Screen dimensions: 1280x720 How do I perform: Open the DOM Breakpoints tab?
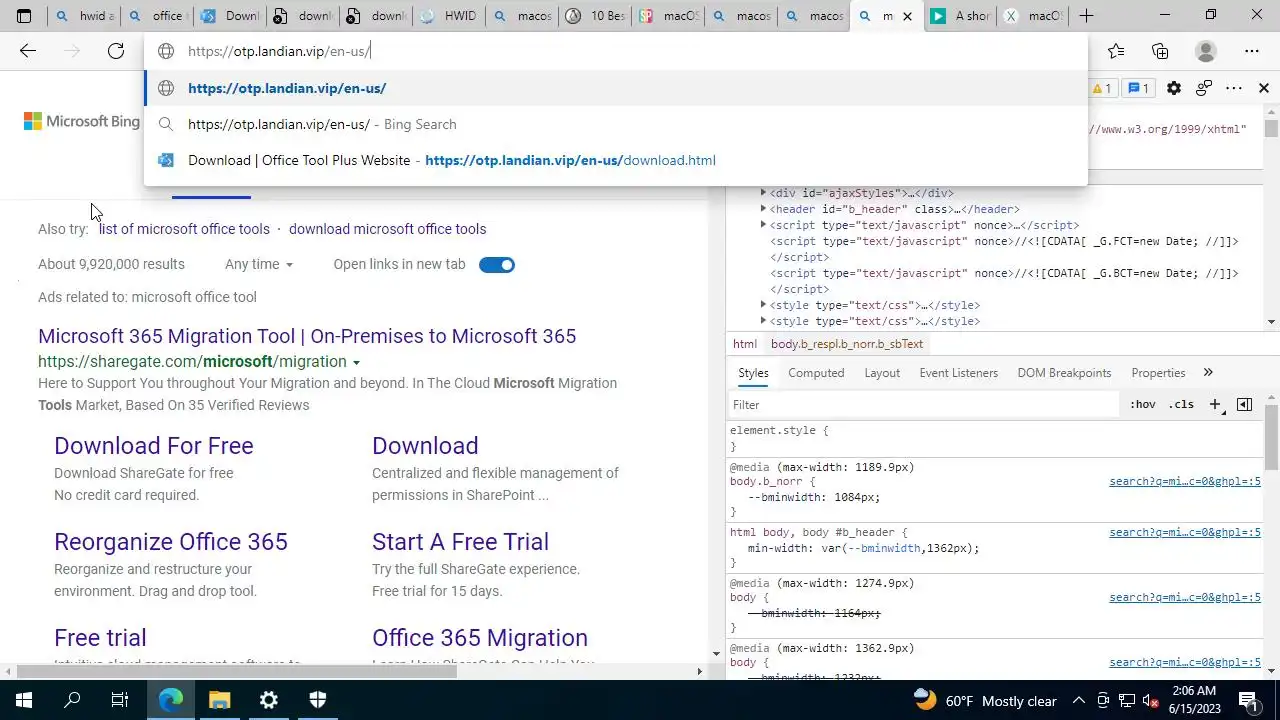[x=1064, y=373]
